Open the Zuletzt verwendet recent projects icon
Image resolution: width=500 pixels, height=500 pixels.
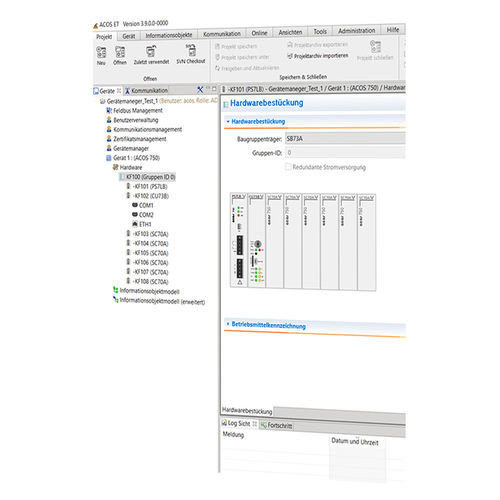click(x=151, y=55)
